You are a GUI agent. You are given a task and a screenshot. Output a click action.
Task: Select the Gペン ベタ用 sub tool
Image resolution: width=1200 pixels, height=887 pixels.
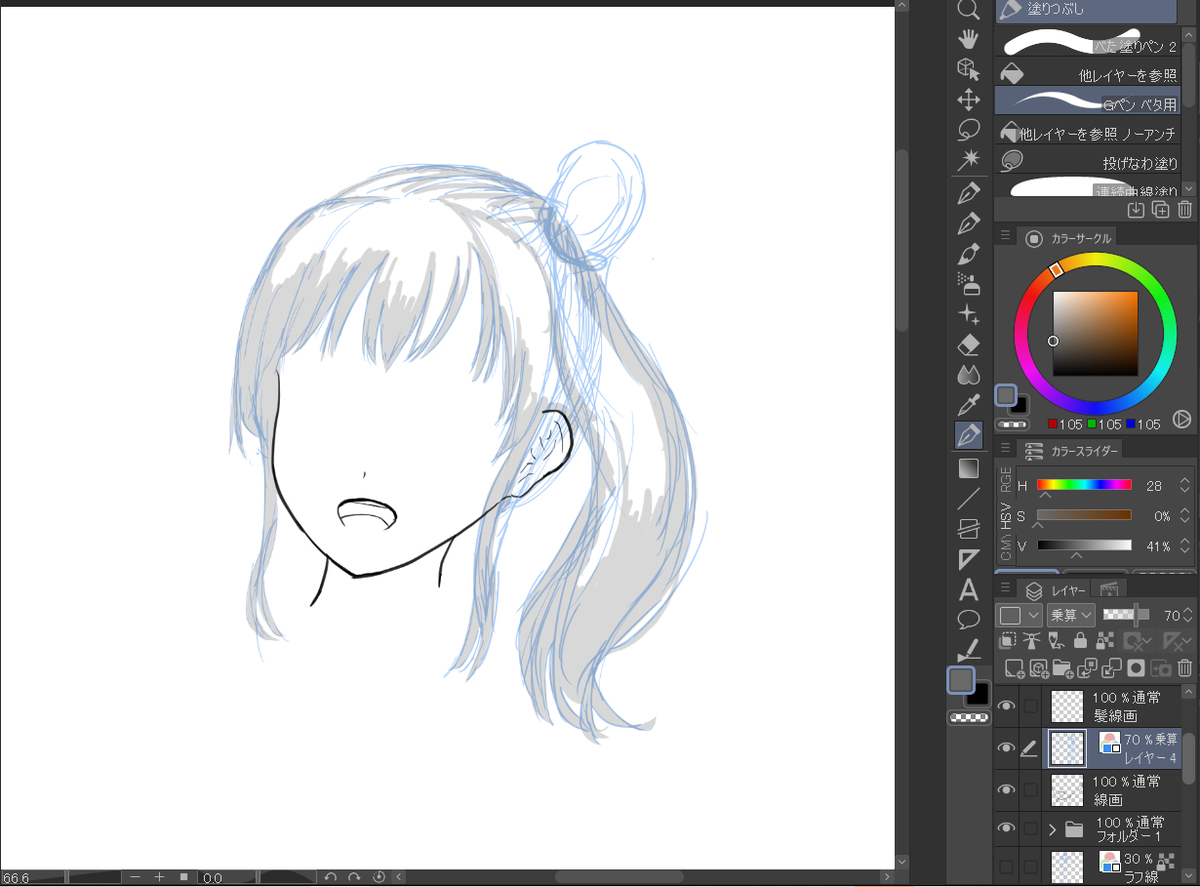point(1088,101)
